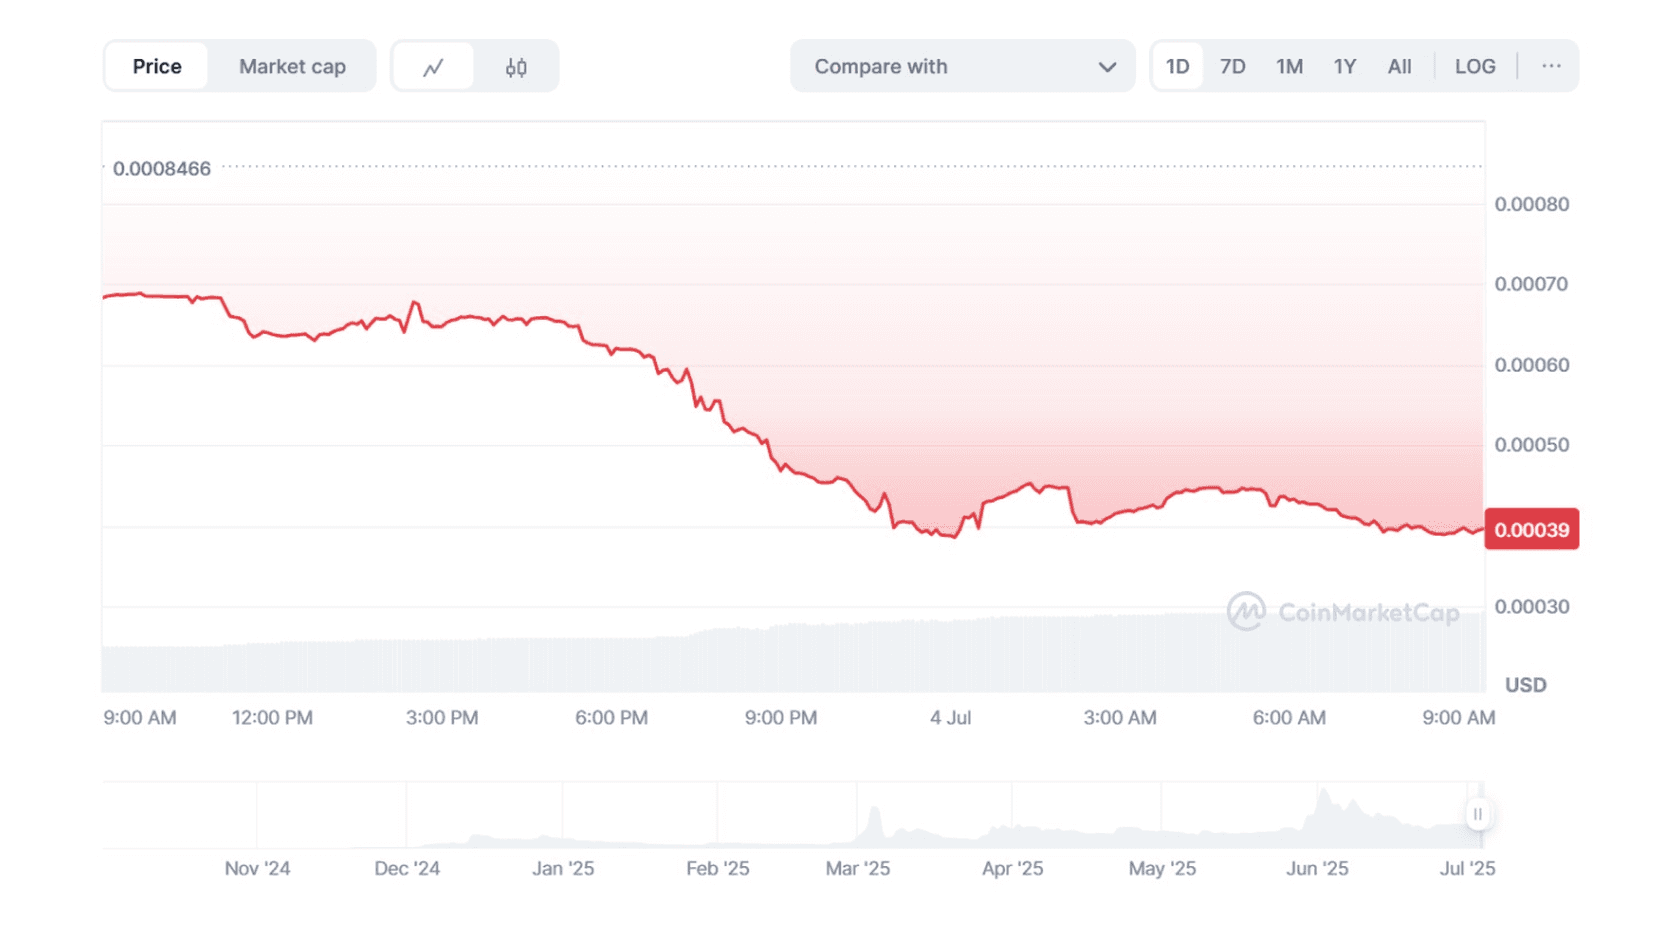Click Jun '25 on the overview timeline
This screenshot has height=944, width=1680.
coord(1317,869)
